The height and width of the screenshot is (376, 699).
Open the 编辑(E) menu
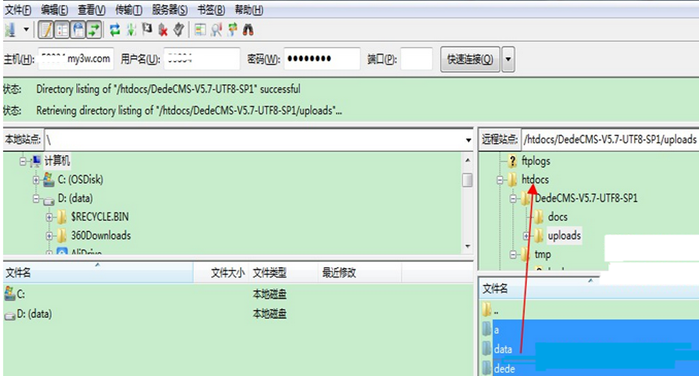[x=54, y=9]
